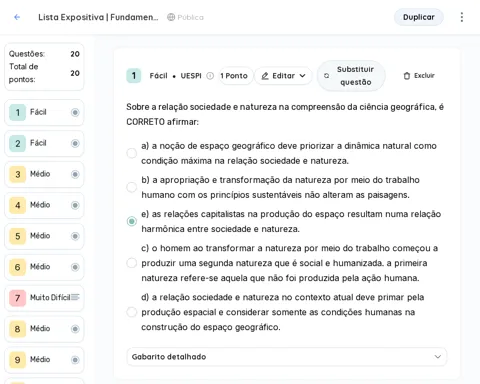Open question 8 Médio in sidebar
The image size is (480, 384).
pyautogui.click(x=44, y=329)
